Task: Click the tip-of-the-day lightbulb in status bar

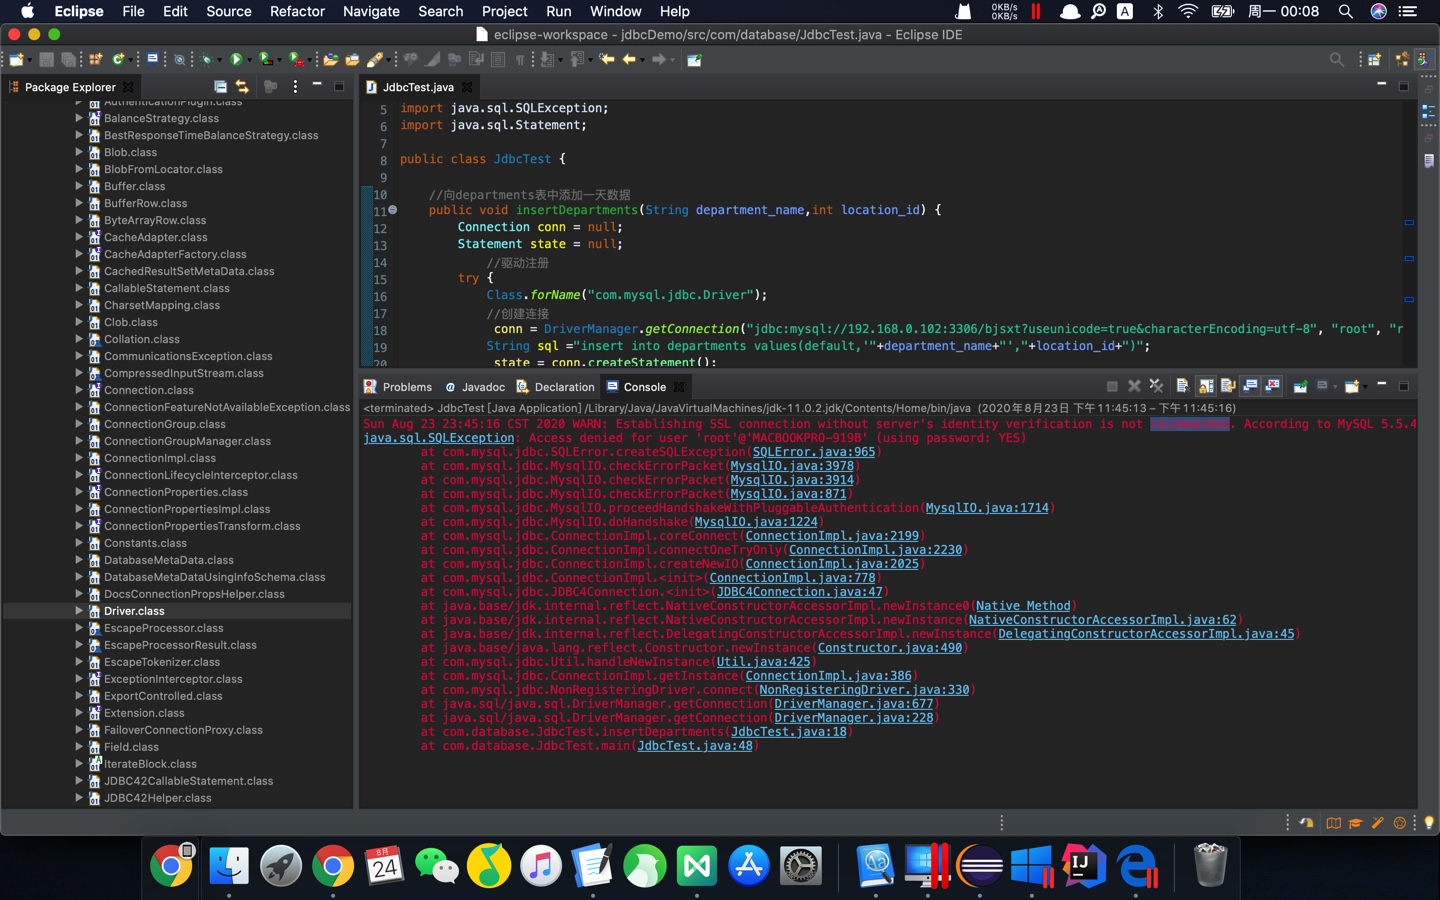Action: click(x=1429, y=823)
